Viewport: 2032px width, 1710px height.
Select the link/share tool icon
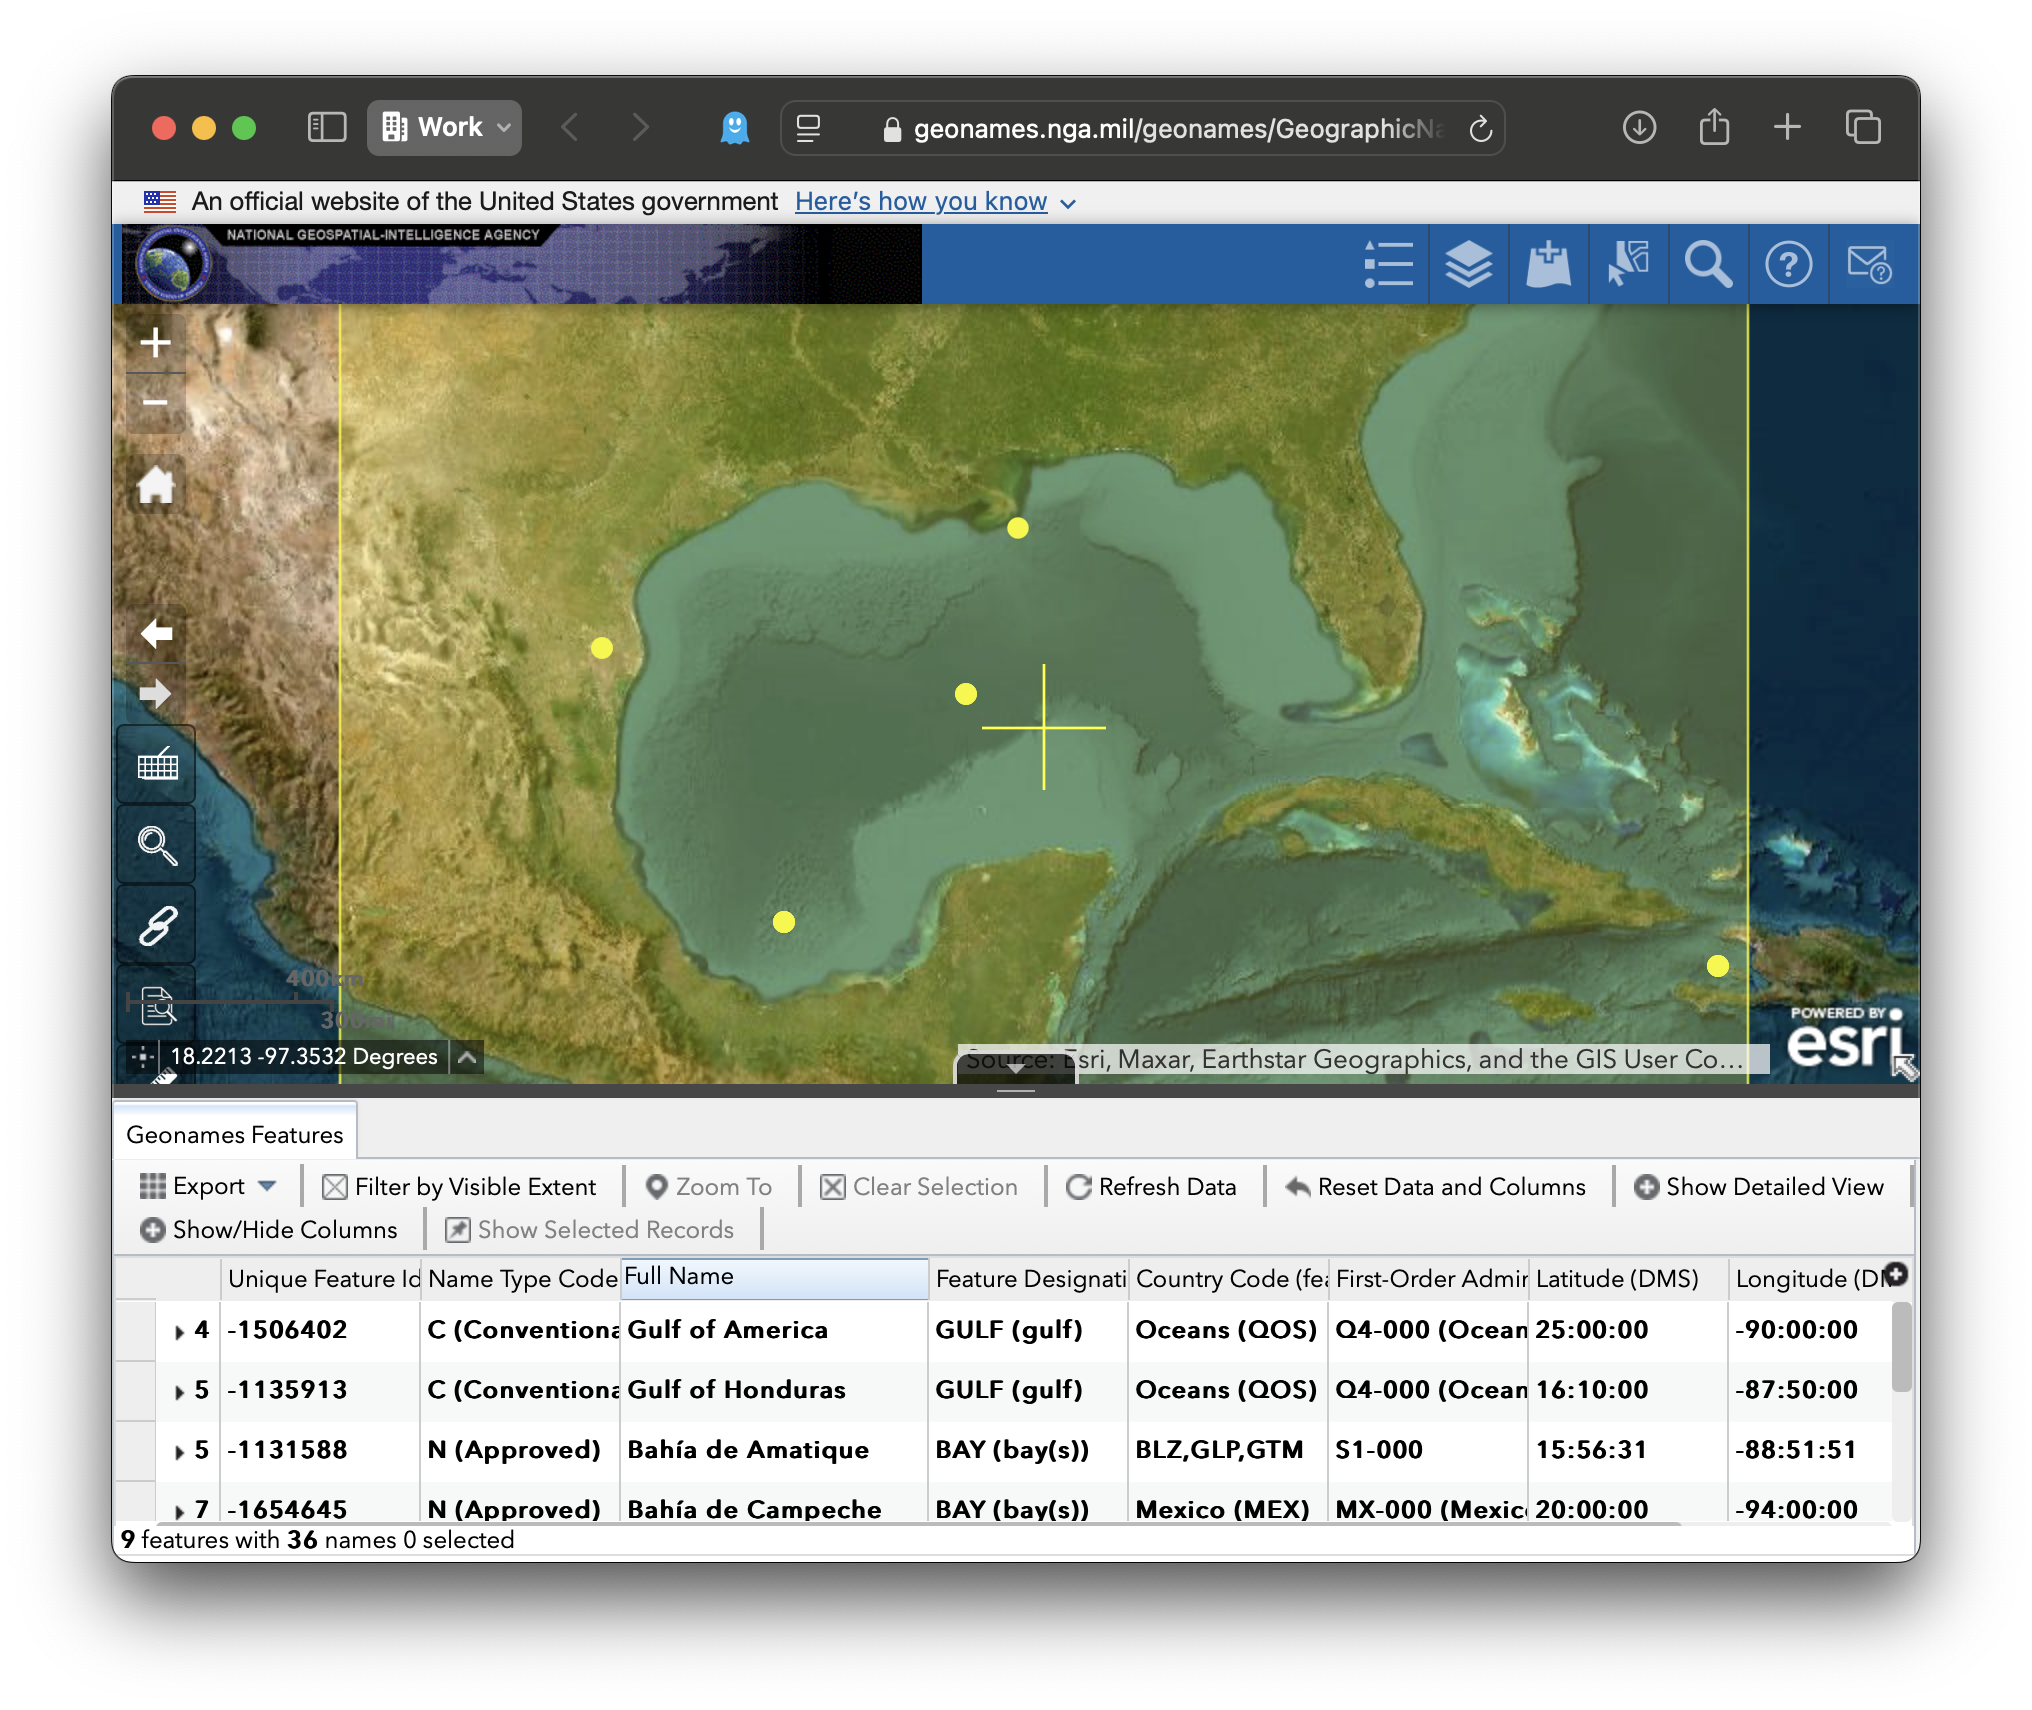click(x=156, y=925)
